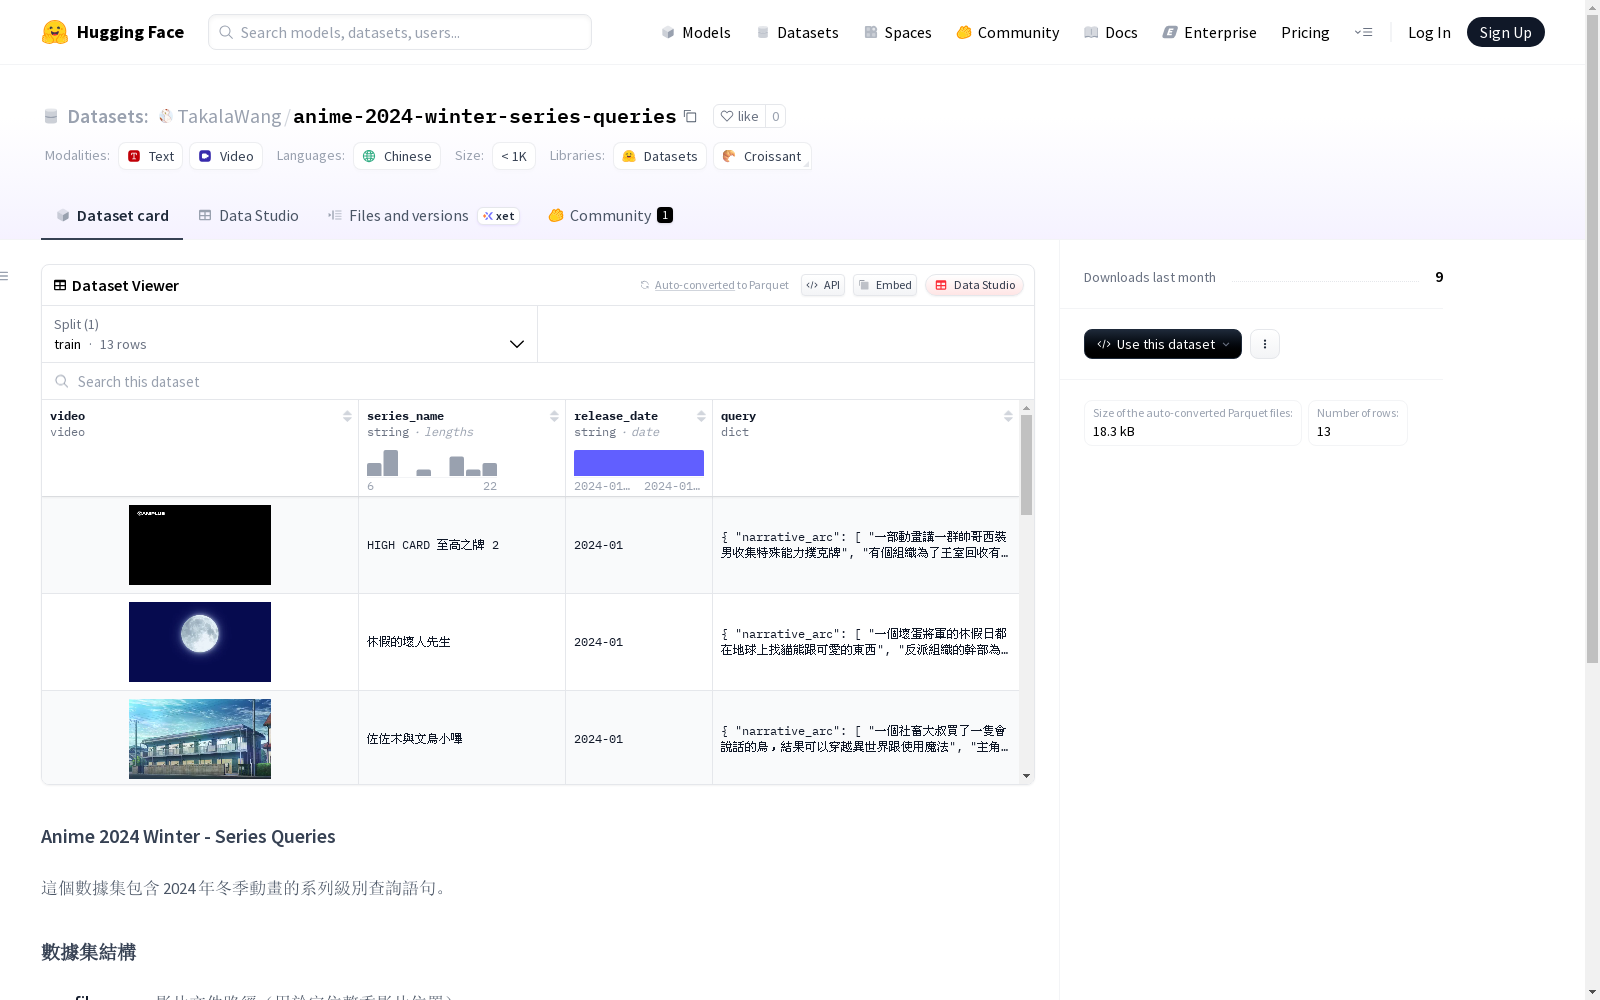Open the full moon video thumbnail
Screen dimensions: 1600x1000
point(200,642)
